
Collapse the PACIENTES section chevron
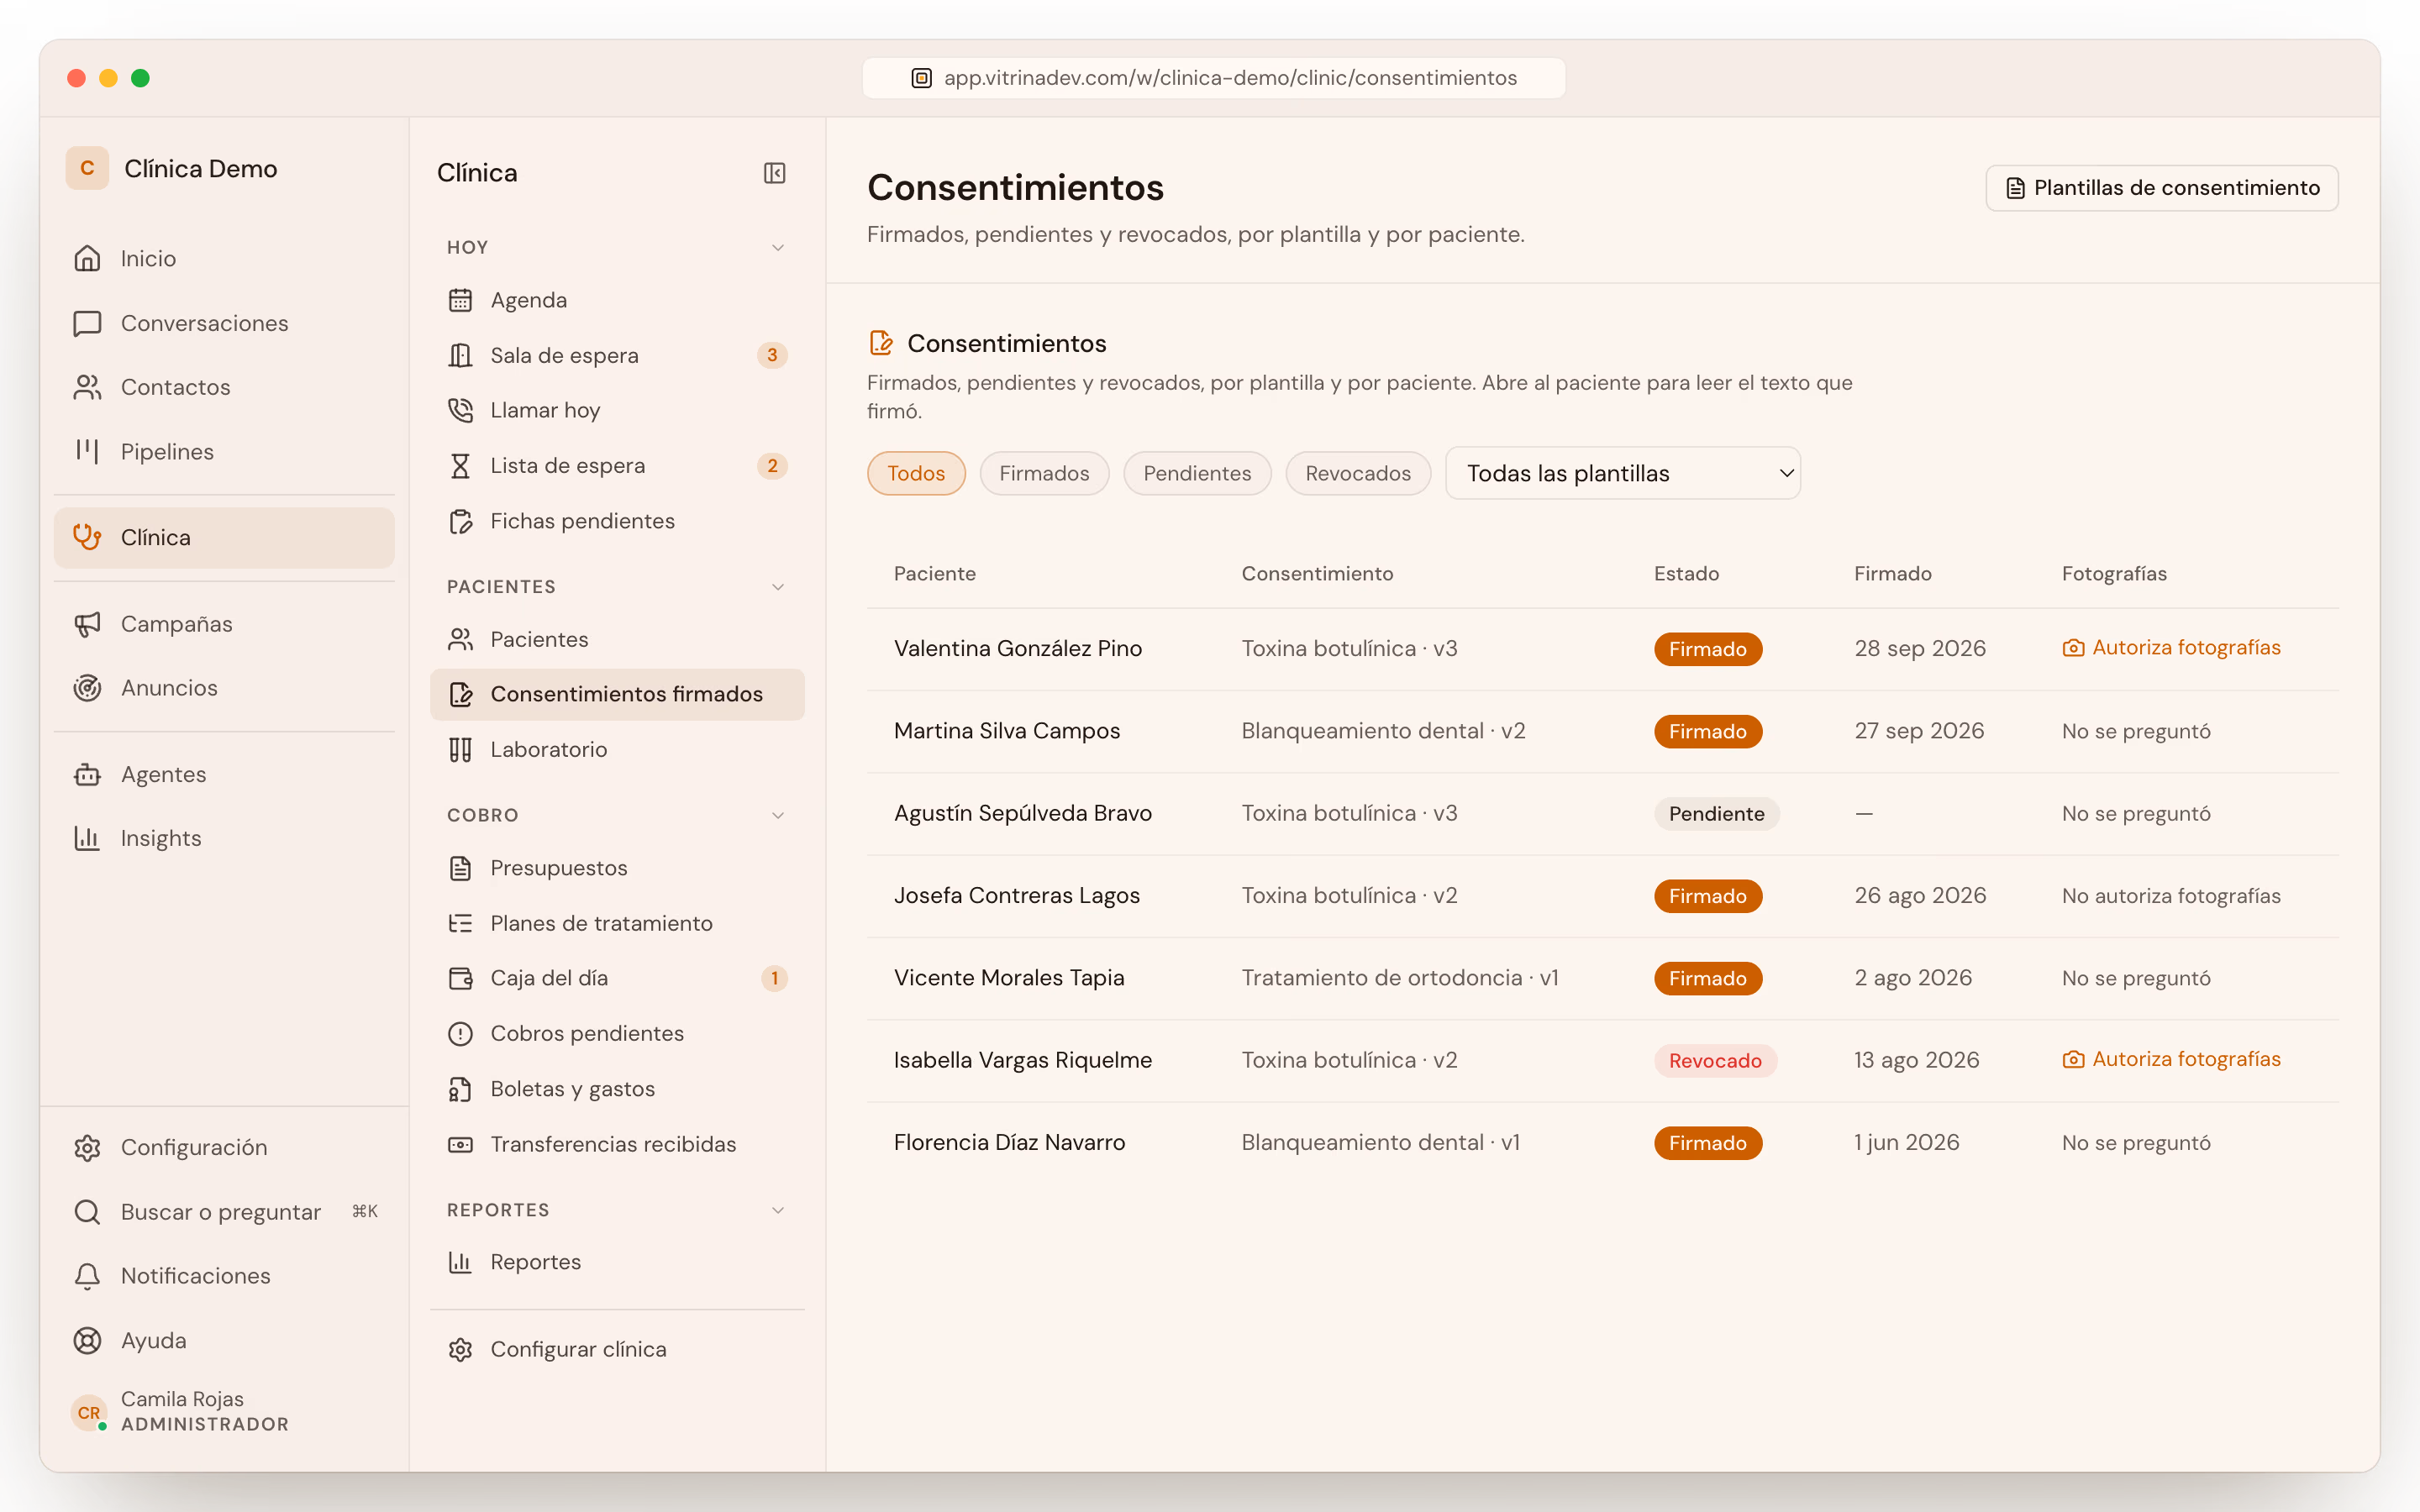778,587
